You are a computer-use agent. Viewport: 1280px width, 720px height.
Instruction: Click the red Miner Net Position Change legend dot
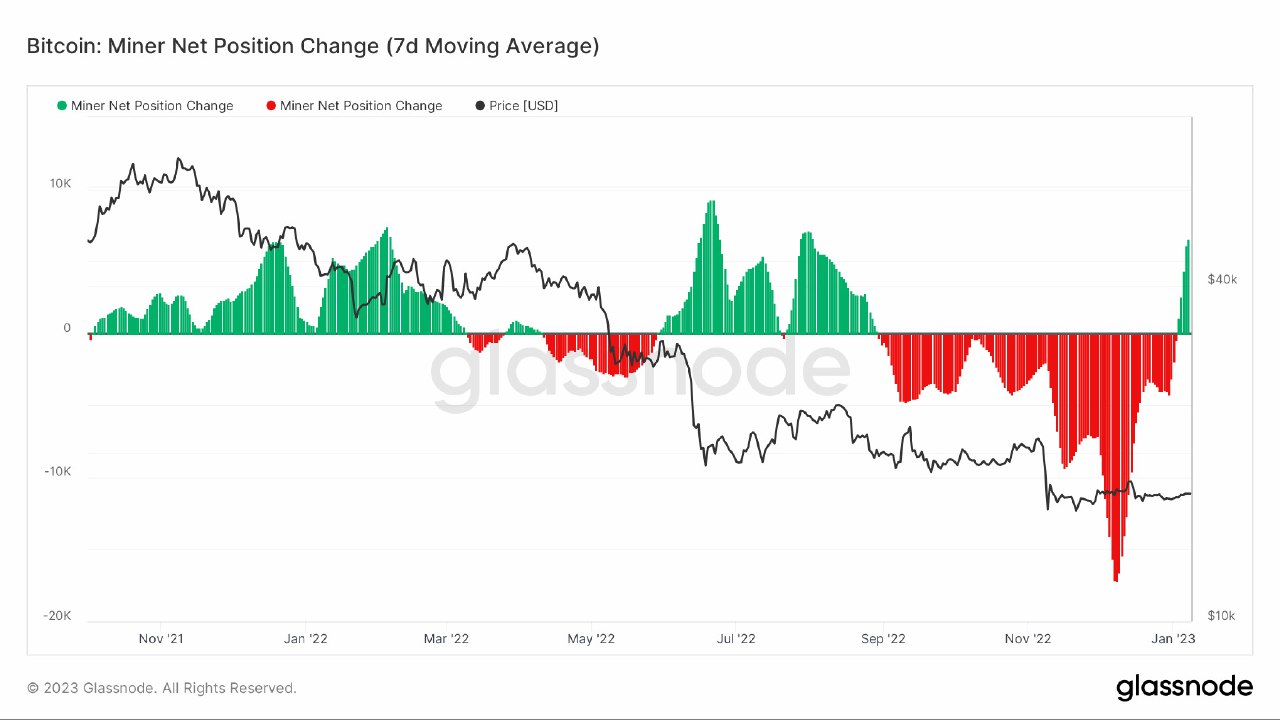click(x=272, y=106)
